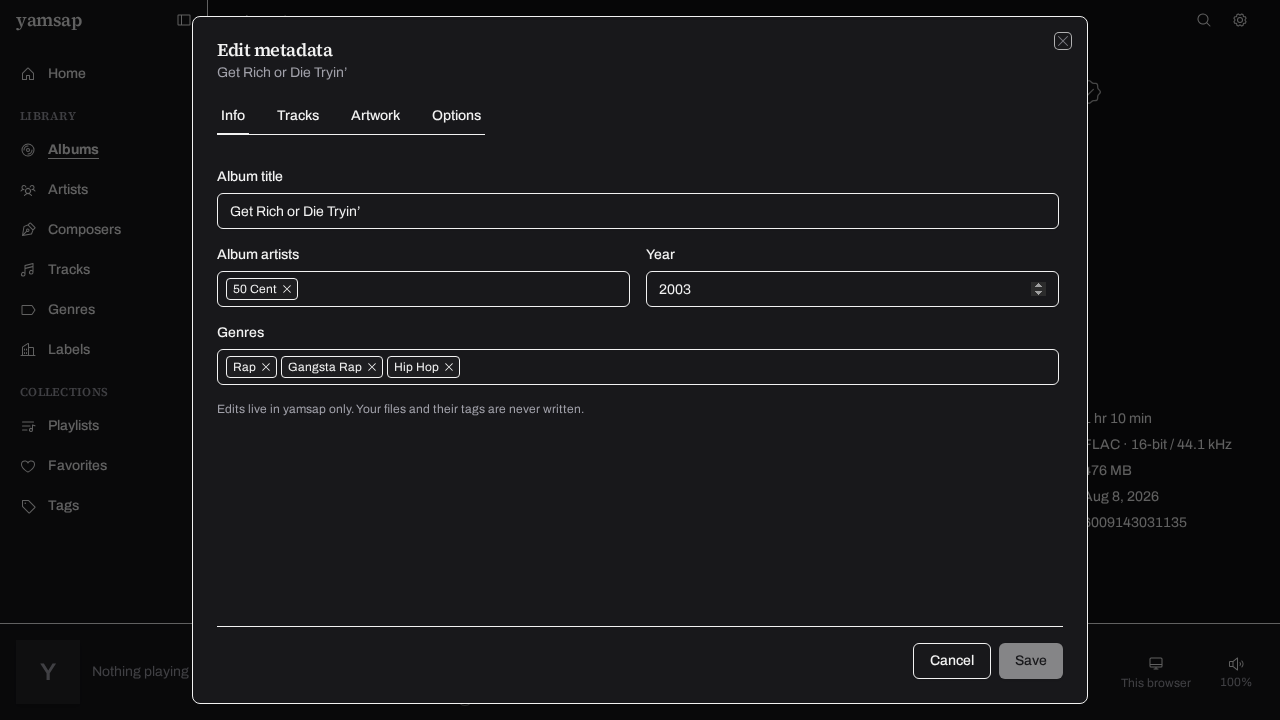The width and height of the screenshot is (1280, 720).
Task: Toggle the sidebar collapse icon
Action: [184, 20]
